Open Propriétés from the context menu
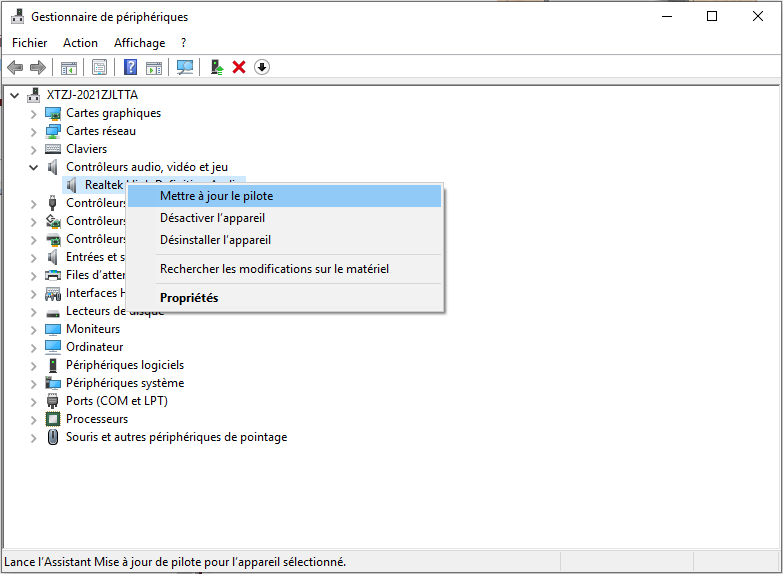Image resolution: width=783 pixels, height=574 pixels. tap(285, 298)
